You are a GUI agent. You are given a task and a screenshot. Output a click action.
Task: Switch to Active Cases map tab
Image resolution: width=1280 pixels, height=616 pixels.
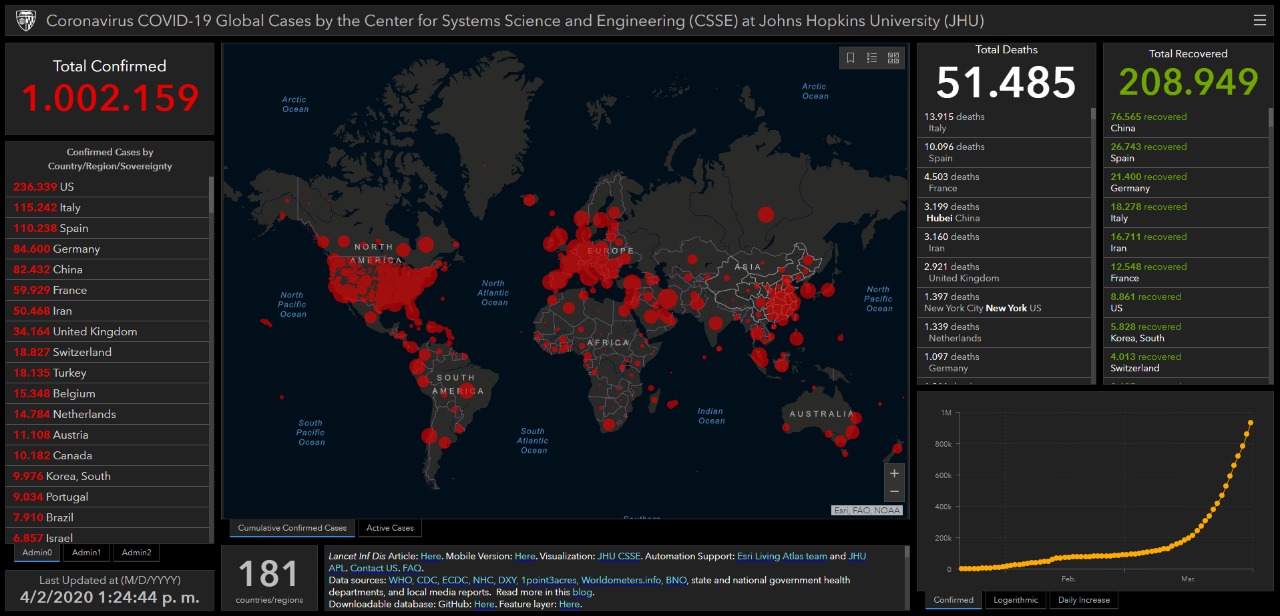pyautogui.click(x=392, y=528)
